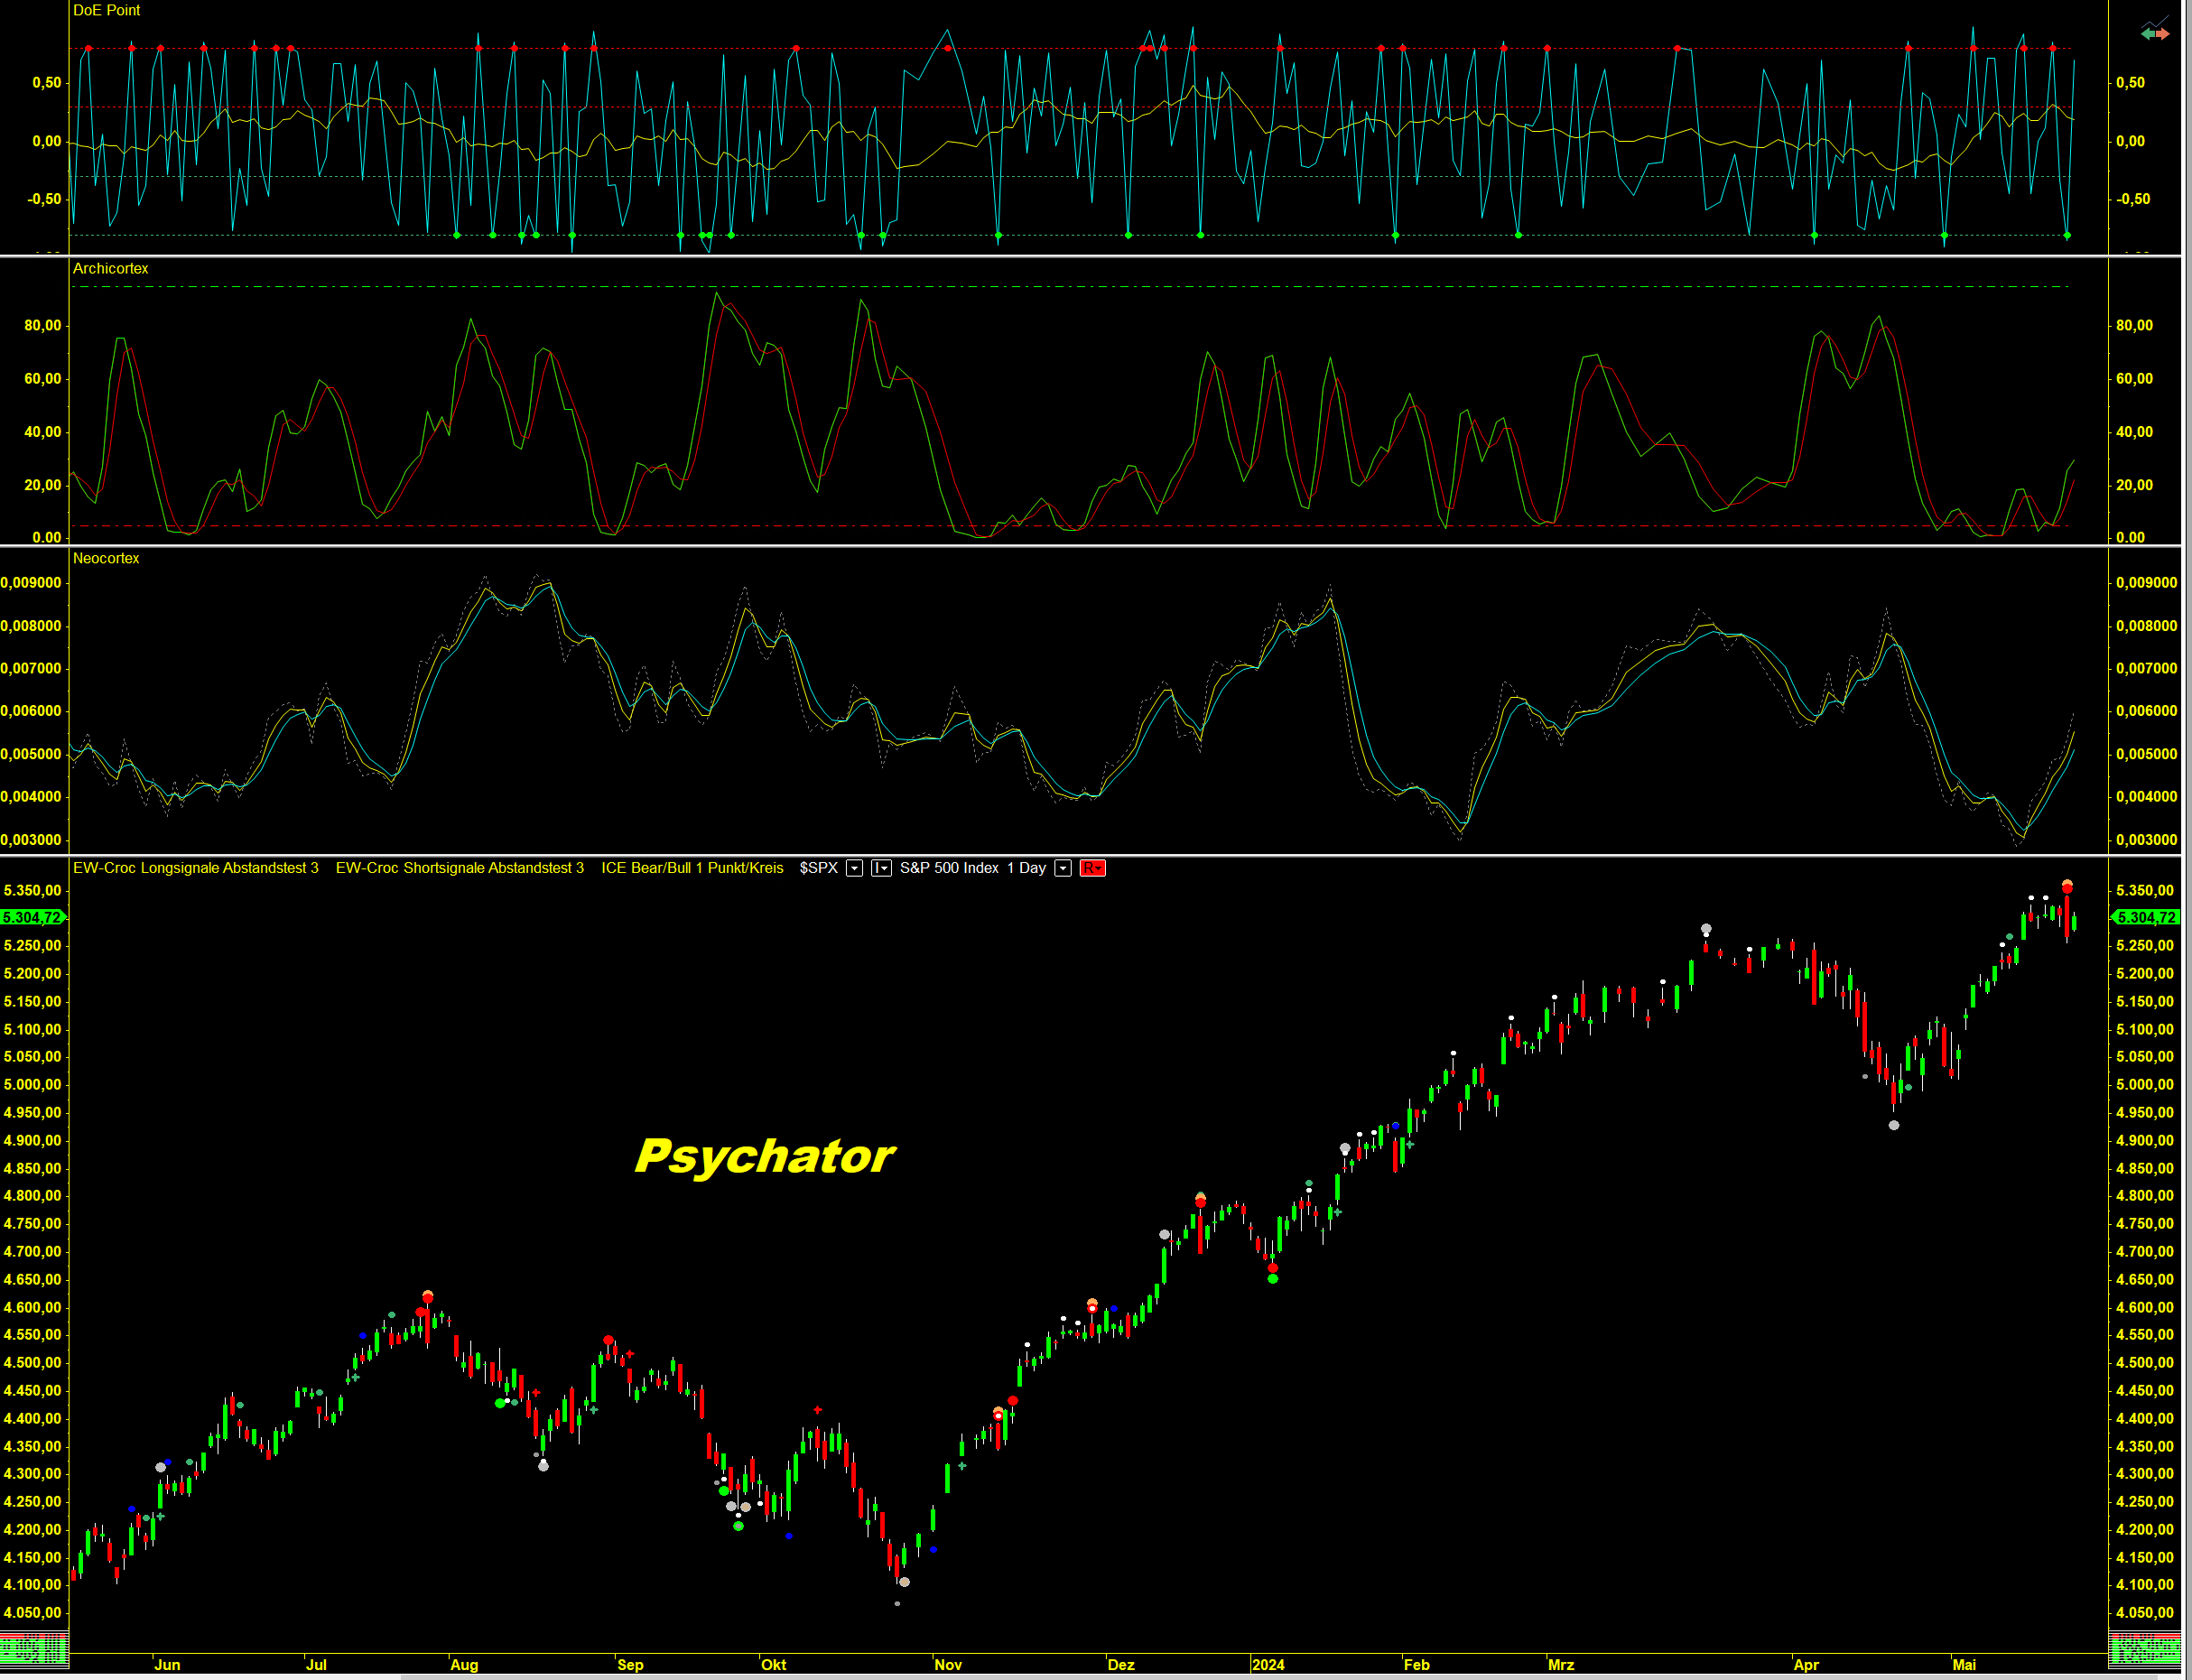This screenshot has height=1680, width=2192.
Task: Click the red signal dot above latest candle
Action: (2067, 887)
